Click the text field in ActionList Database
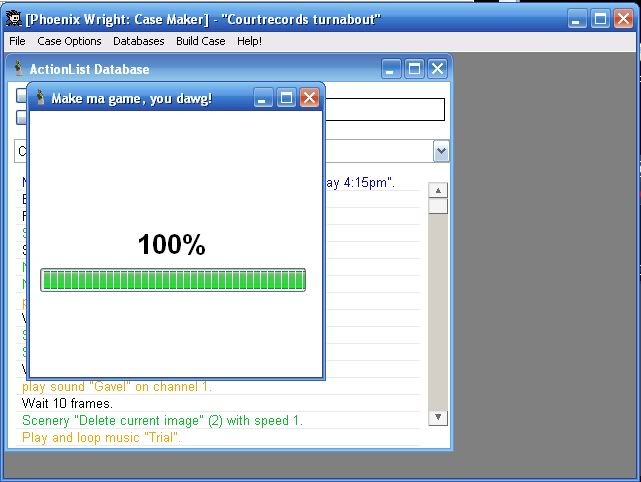641x482 pixels. pyautogui.click(x=385, y=110)
